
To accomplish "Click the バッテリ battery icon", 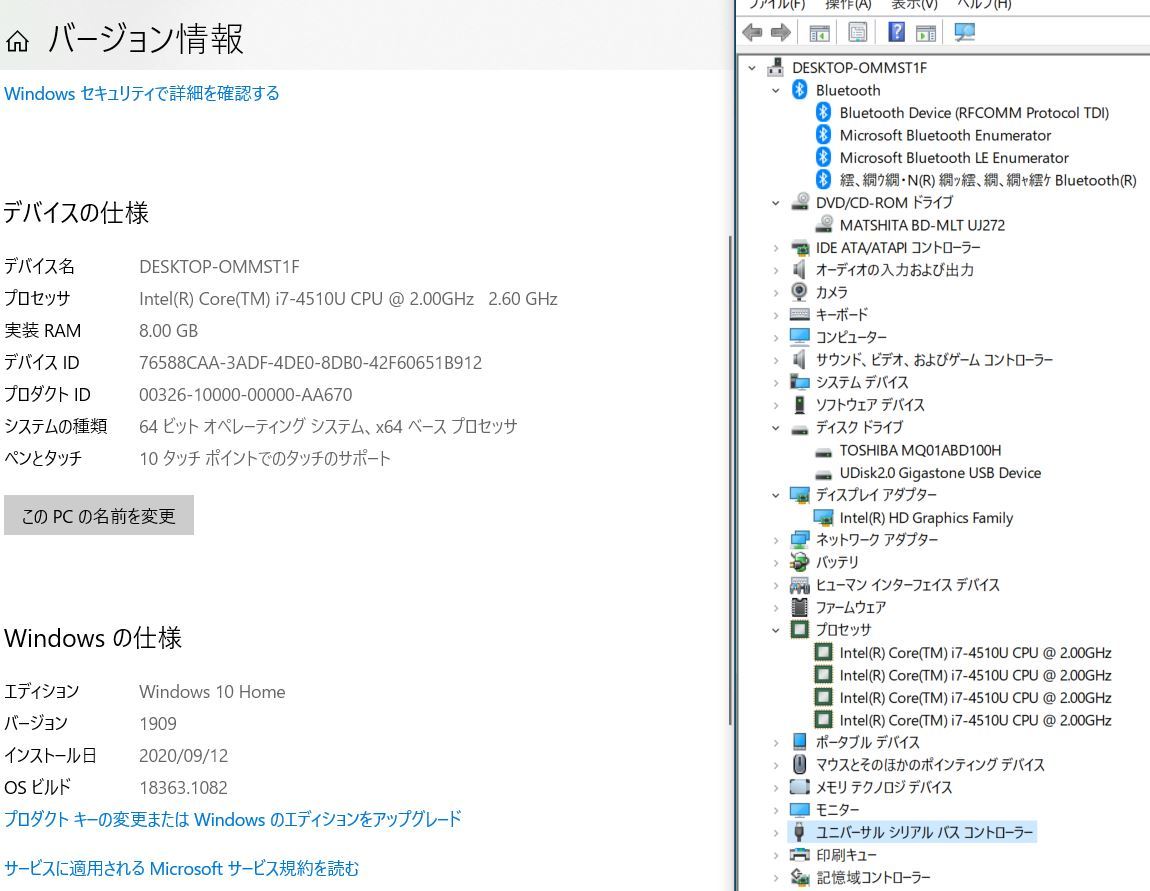I will point(799,562).
